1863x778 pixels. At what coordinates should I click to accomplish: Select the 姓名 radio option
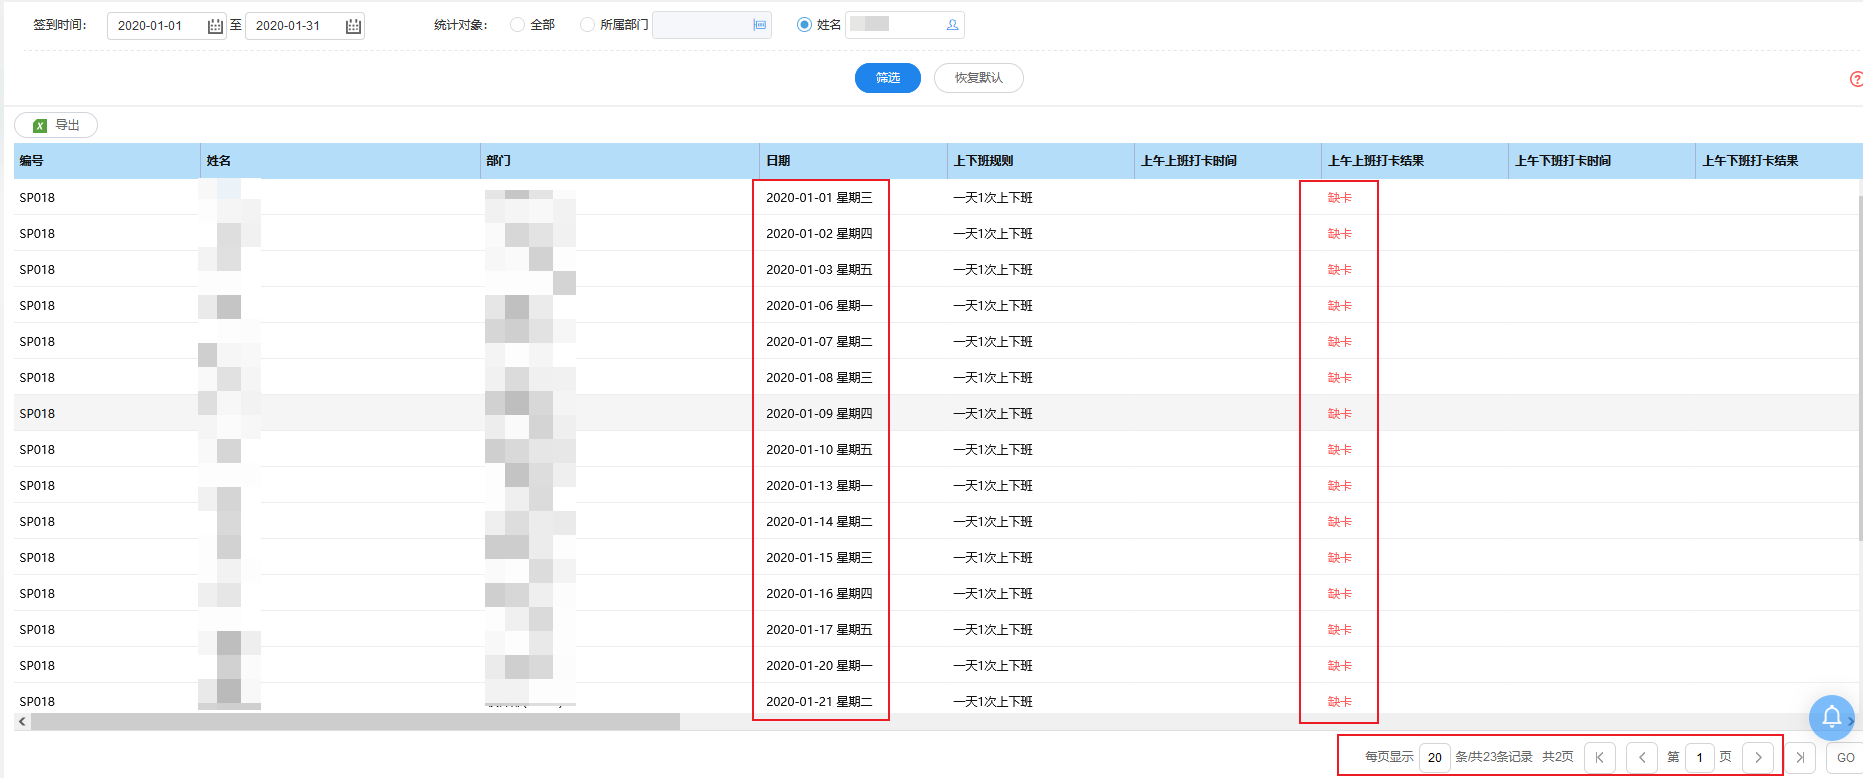pyautogui.click(x=804, y=25)
